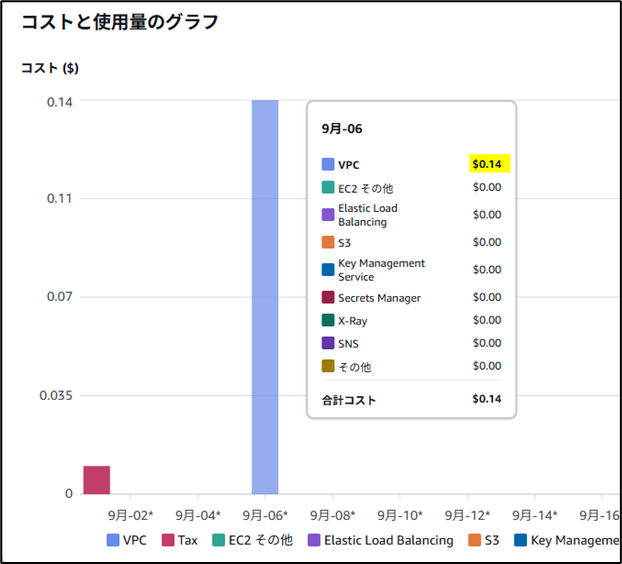This screenshot has width=622, height=564.
Task: Click the 9月-06* label on the x-axis
Action: [x=265, y=515]
